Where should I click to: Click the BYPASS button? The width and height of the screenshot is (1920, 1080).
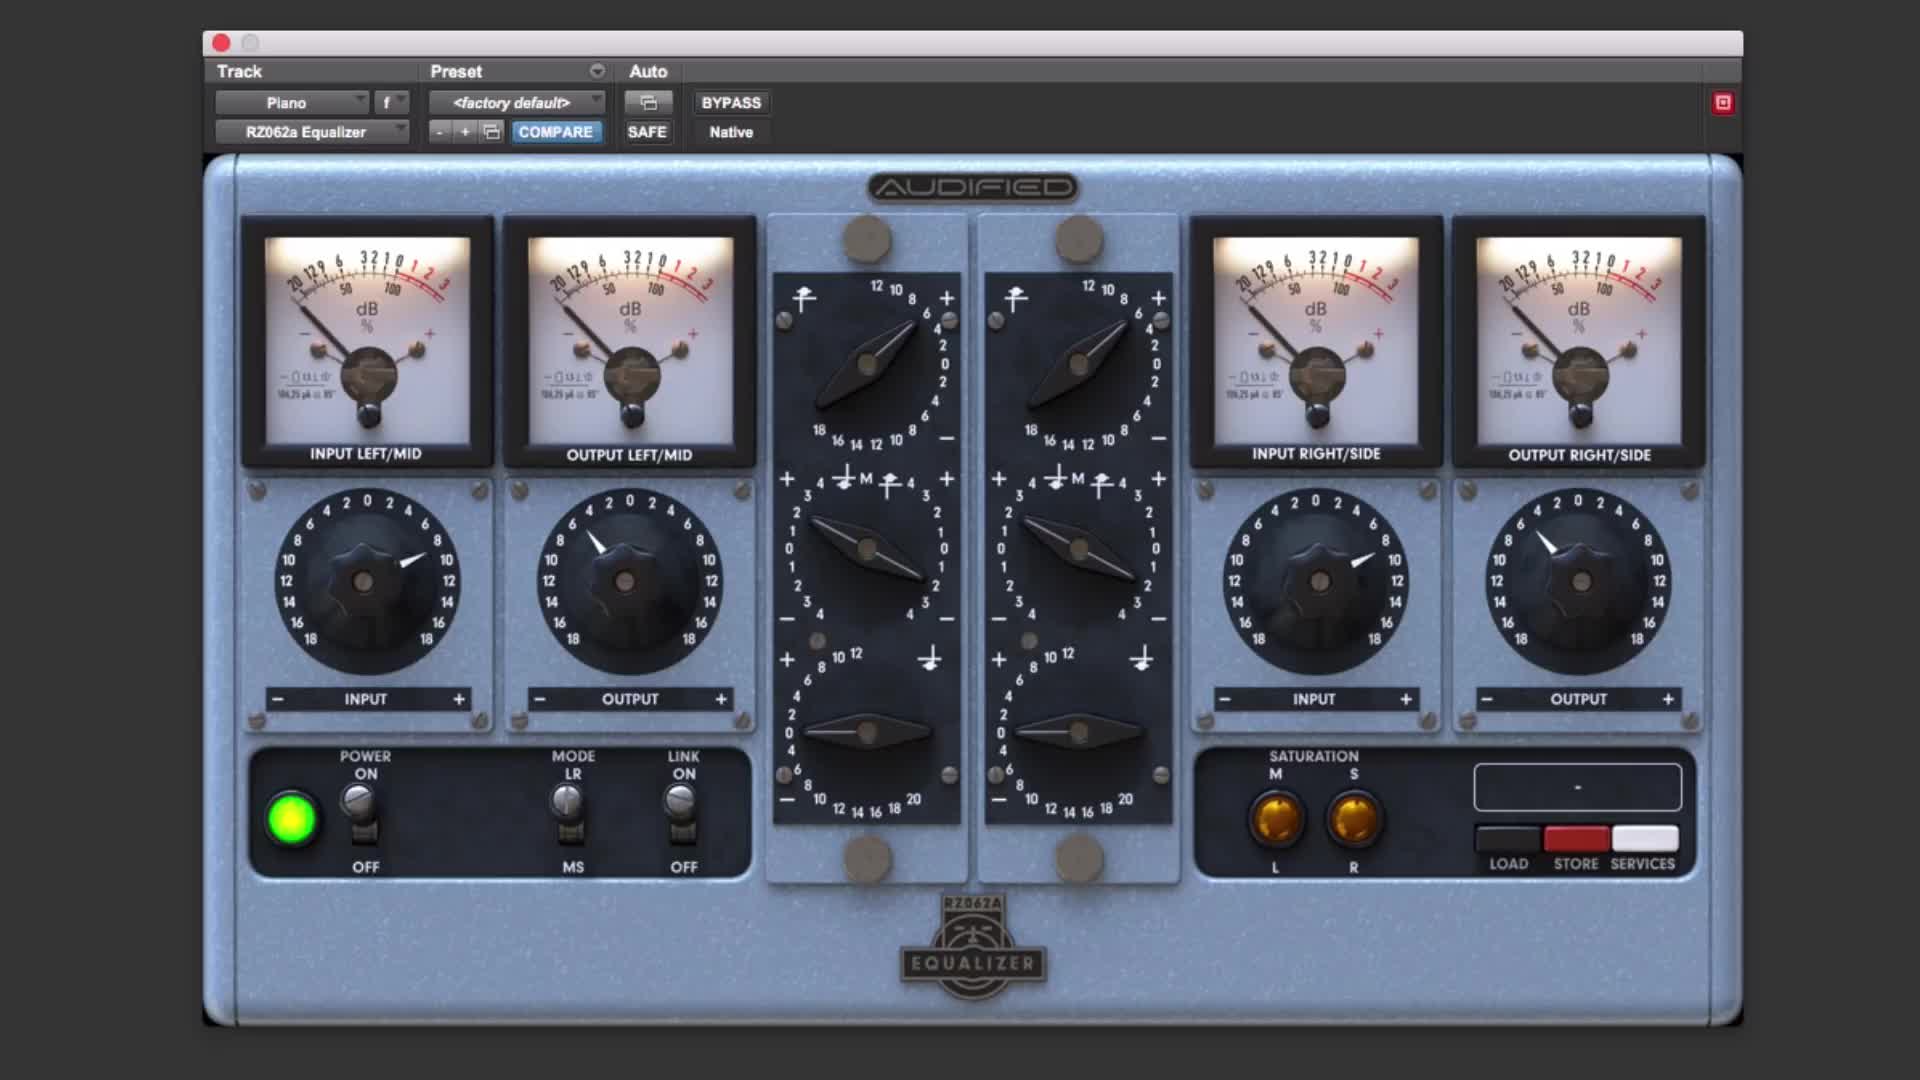pyautogui.click(x=731, y=103)
